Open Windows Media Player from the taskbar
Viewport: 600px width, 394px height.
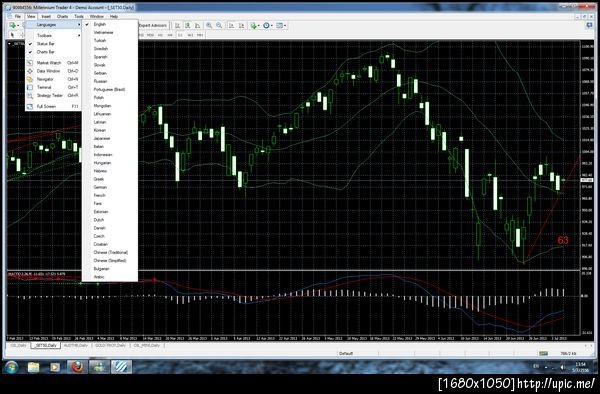tap(55, 367)
